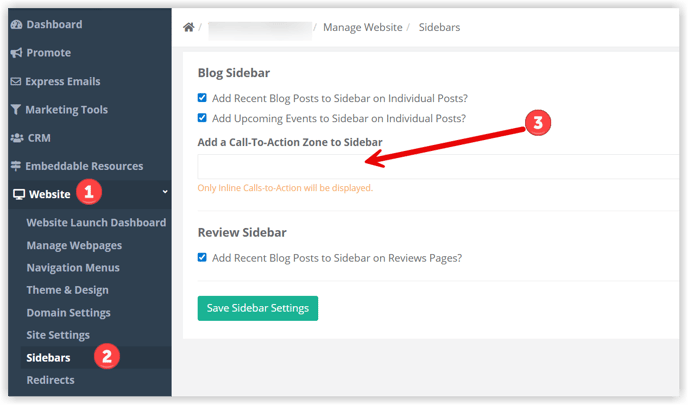
Task: Click the Website monitor icon
Action: pos(18,194)
